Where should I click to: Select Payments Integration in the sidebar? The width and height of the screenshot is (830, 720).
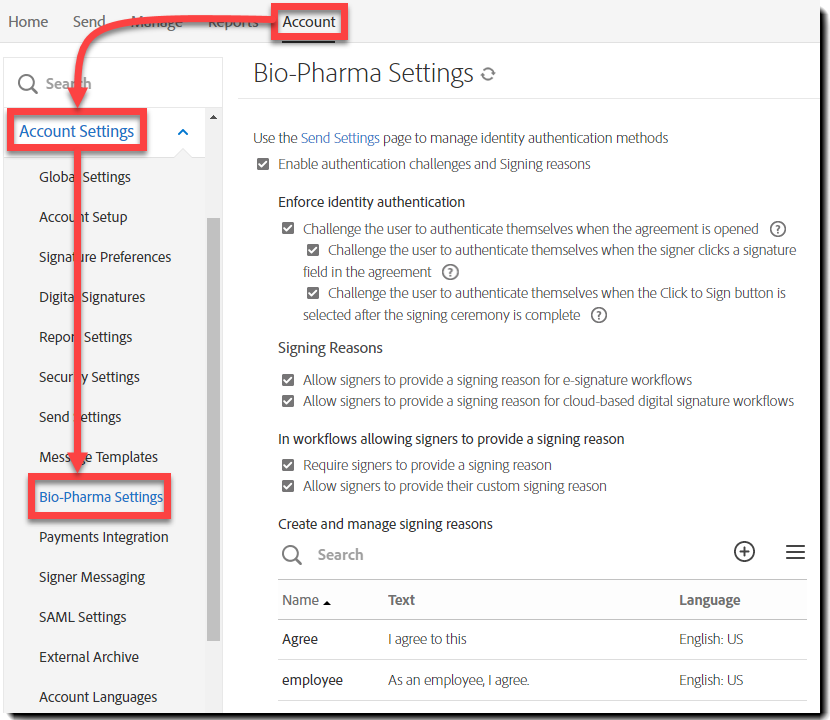[x=104, y=537]
